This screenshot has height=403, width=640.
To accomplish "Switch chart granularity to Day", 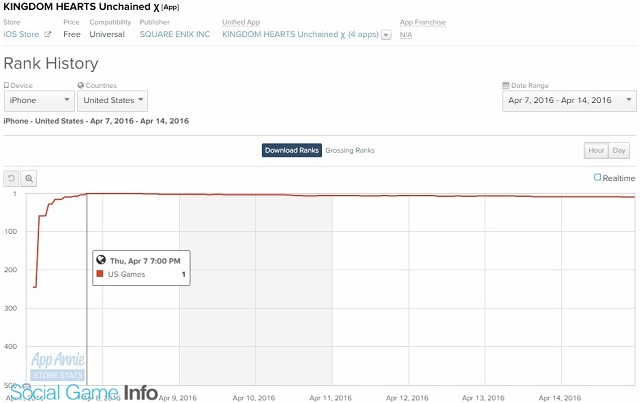I will [619, 150].
